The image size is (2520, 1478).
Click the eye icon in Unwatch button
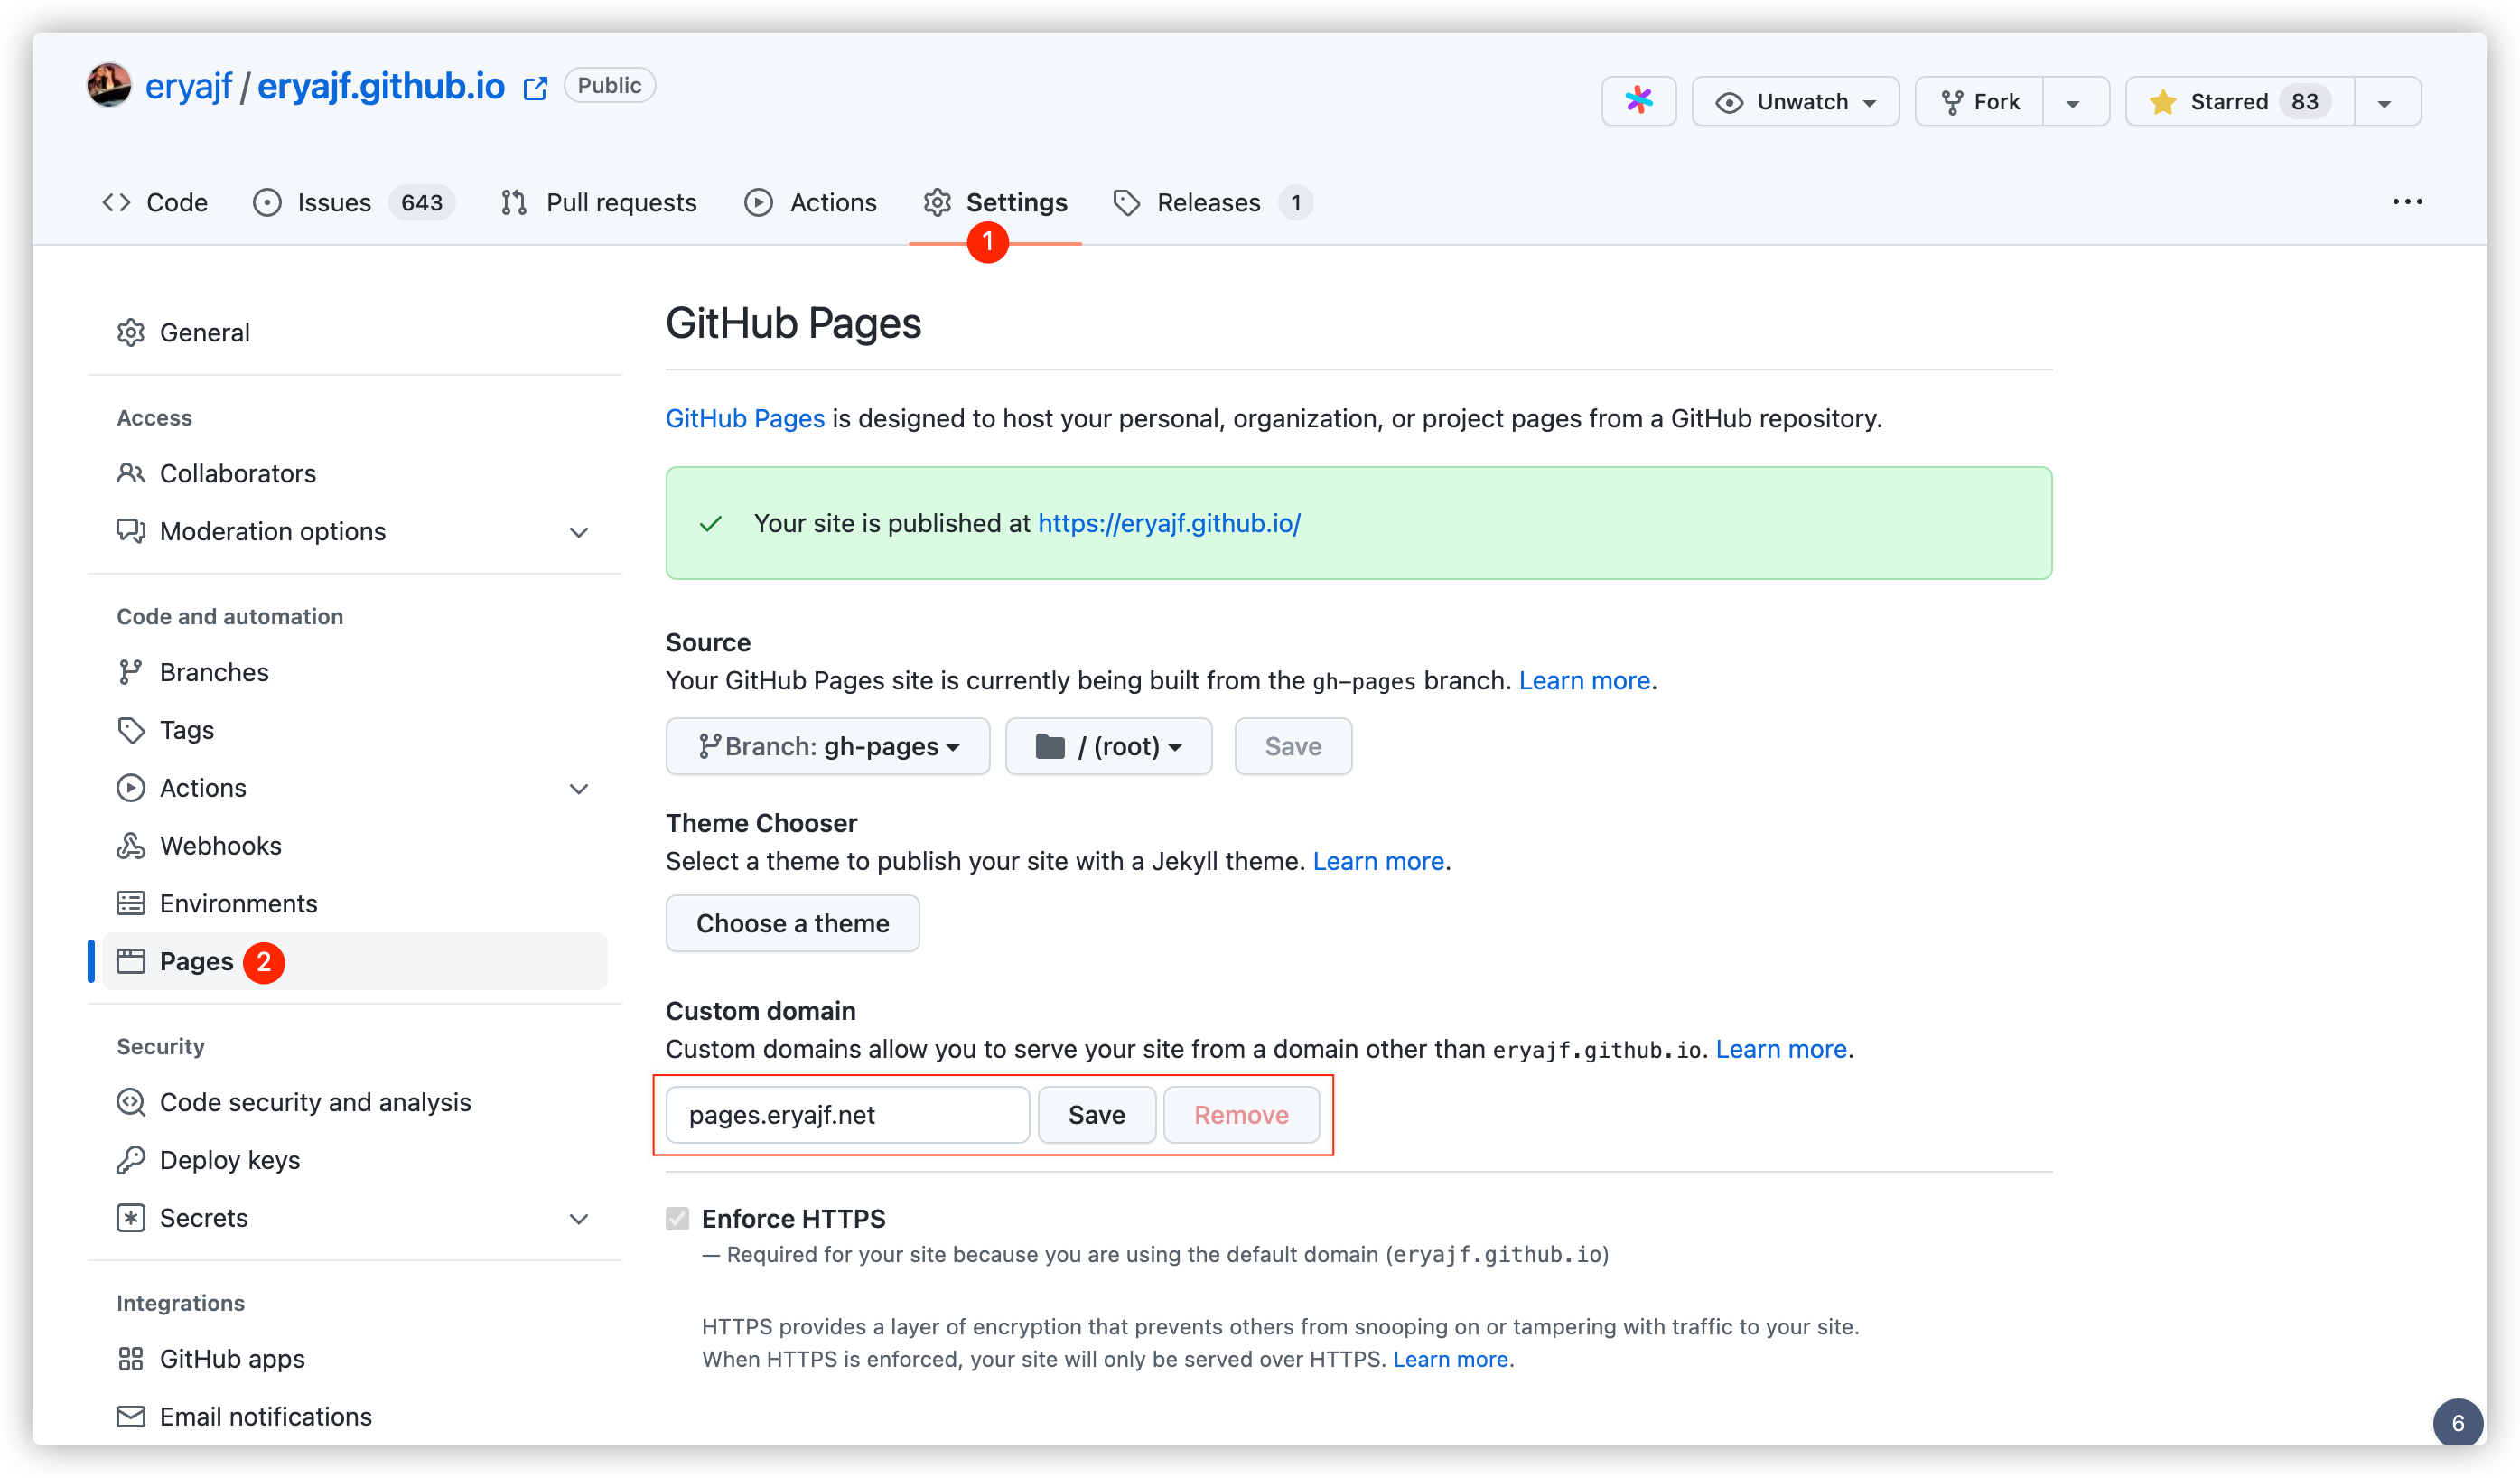(1729, 102)
